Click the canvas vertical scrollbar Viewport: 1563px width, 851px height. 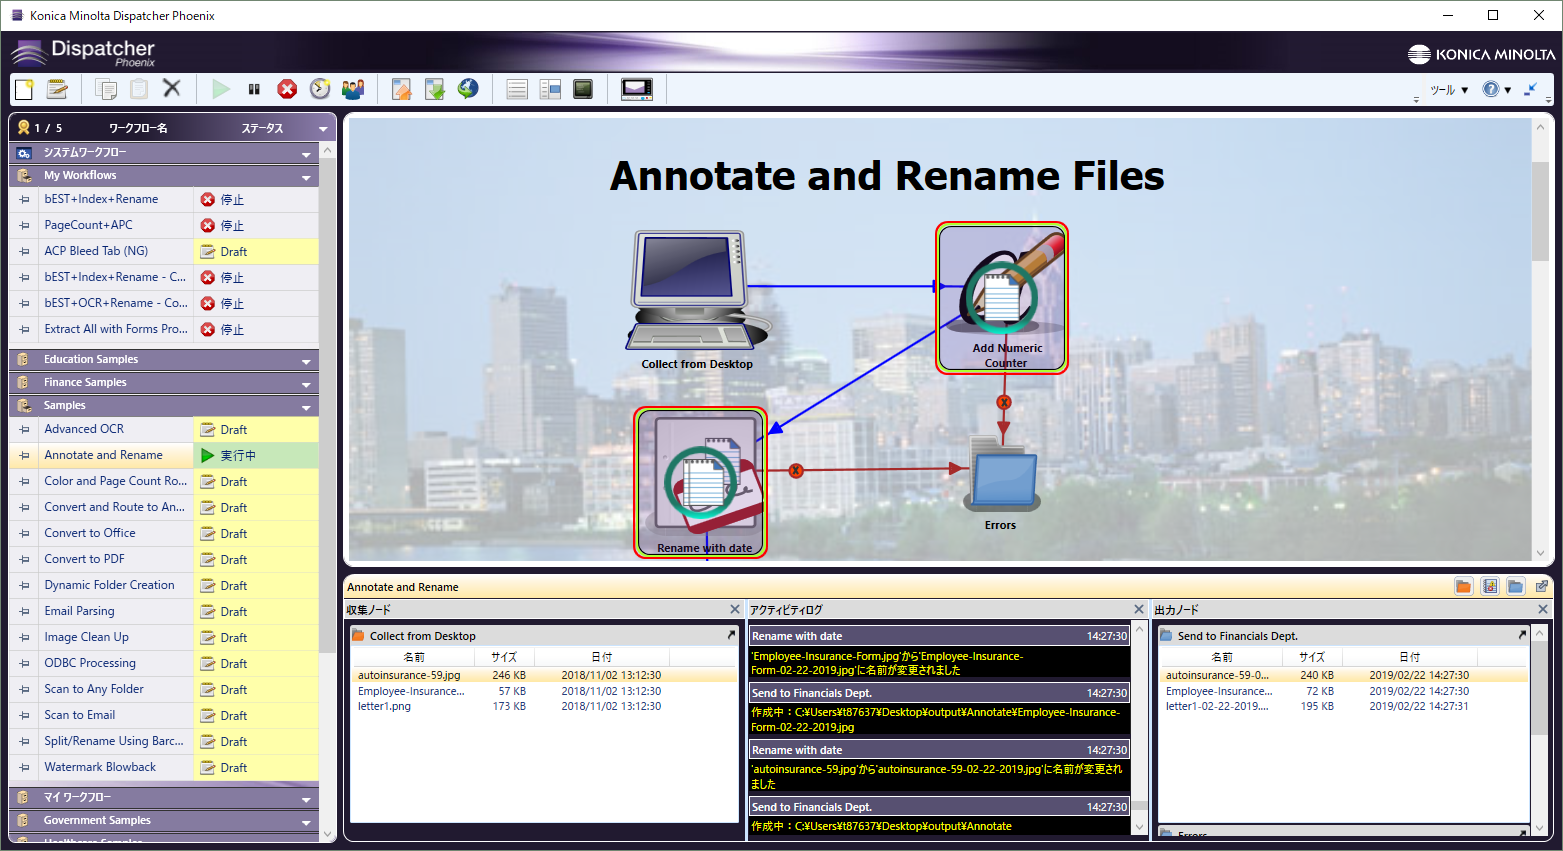coord(1540,210)
